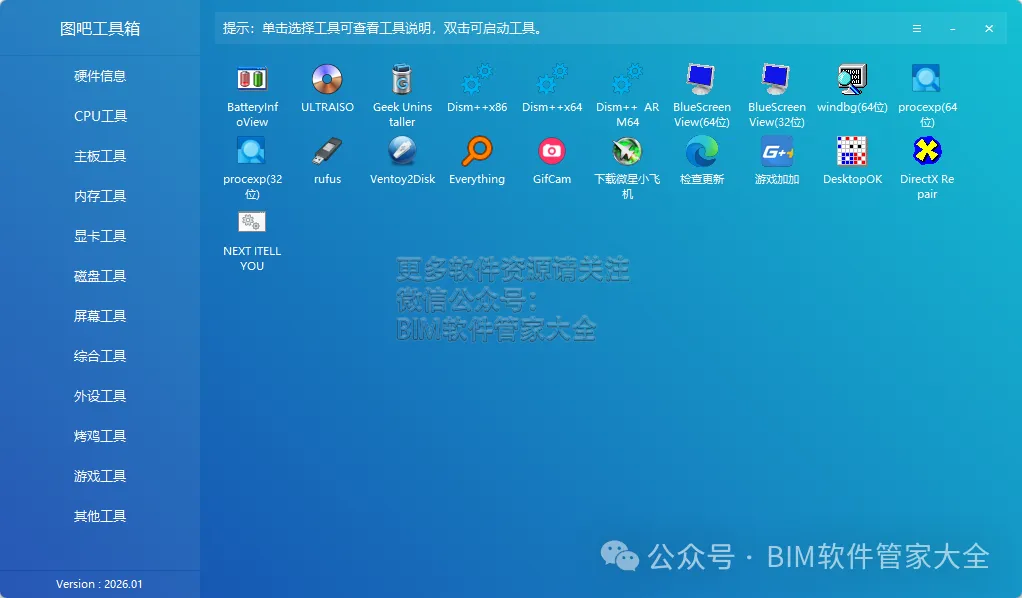Switch to 烤鸡工具 category
The height and width of the screenshot is (598, 1022).
tap(100, 436)
